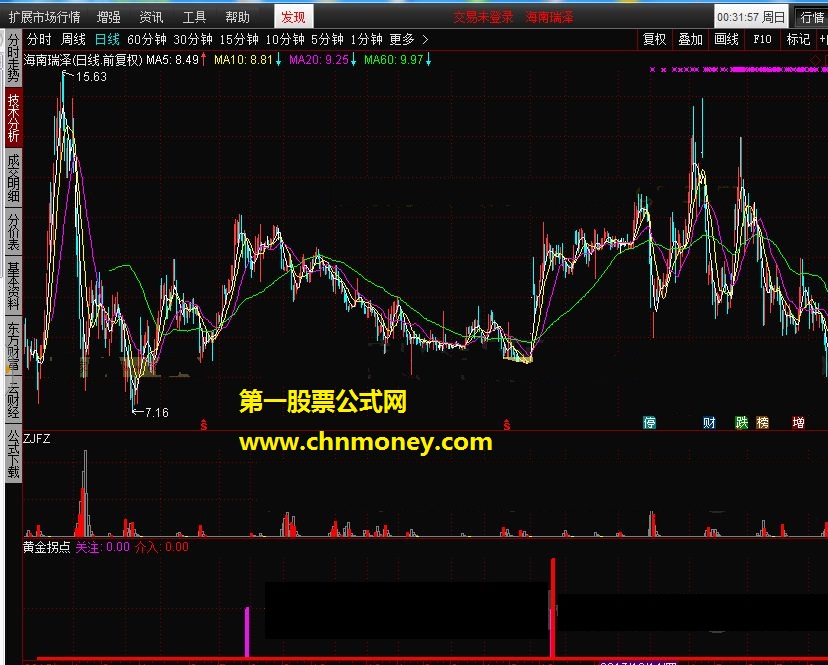This screenshot has width=828, height=665.
Task: Click the 黄金拐点 indicator name
Action: pyautogui.click(x=46, y=547)
